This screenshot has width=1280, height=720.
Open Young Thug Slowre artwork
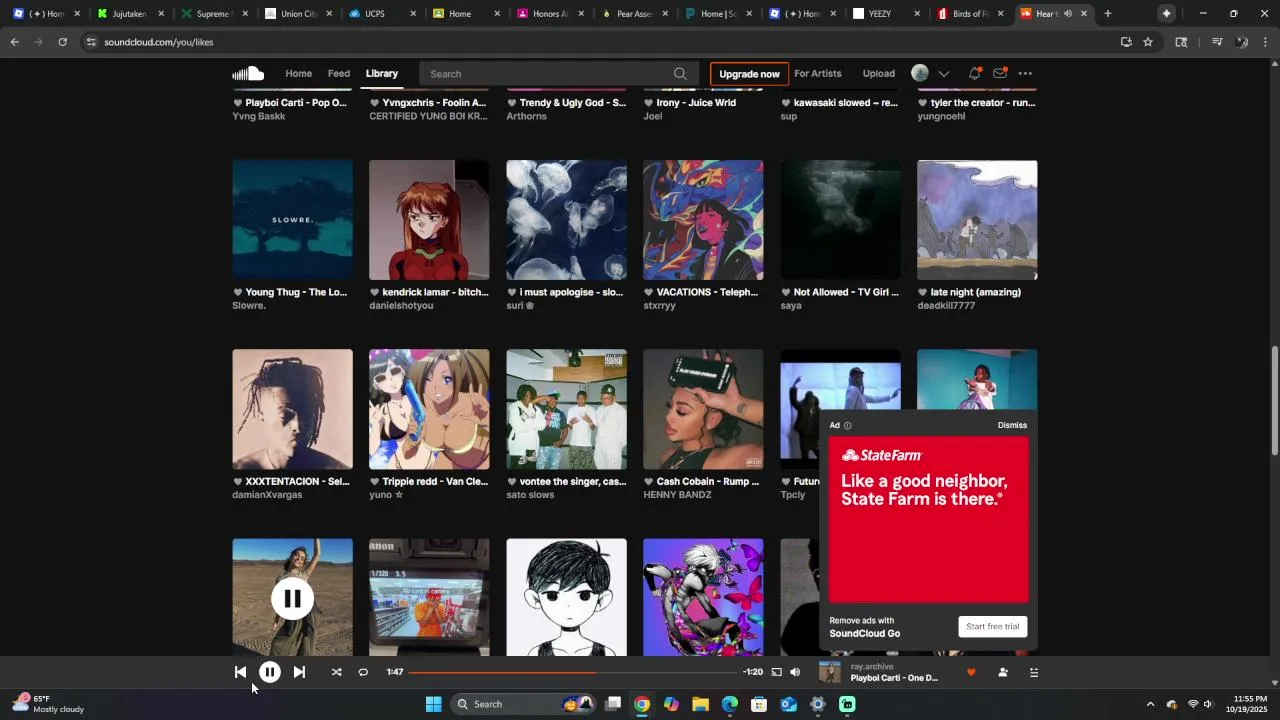coord(292,220)
